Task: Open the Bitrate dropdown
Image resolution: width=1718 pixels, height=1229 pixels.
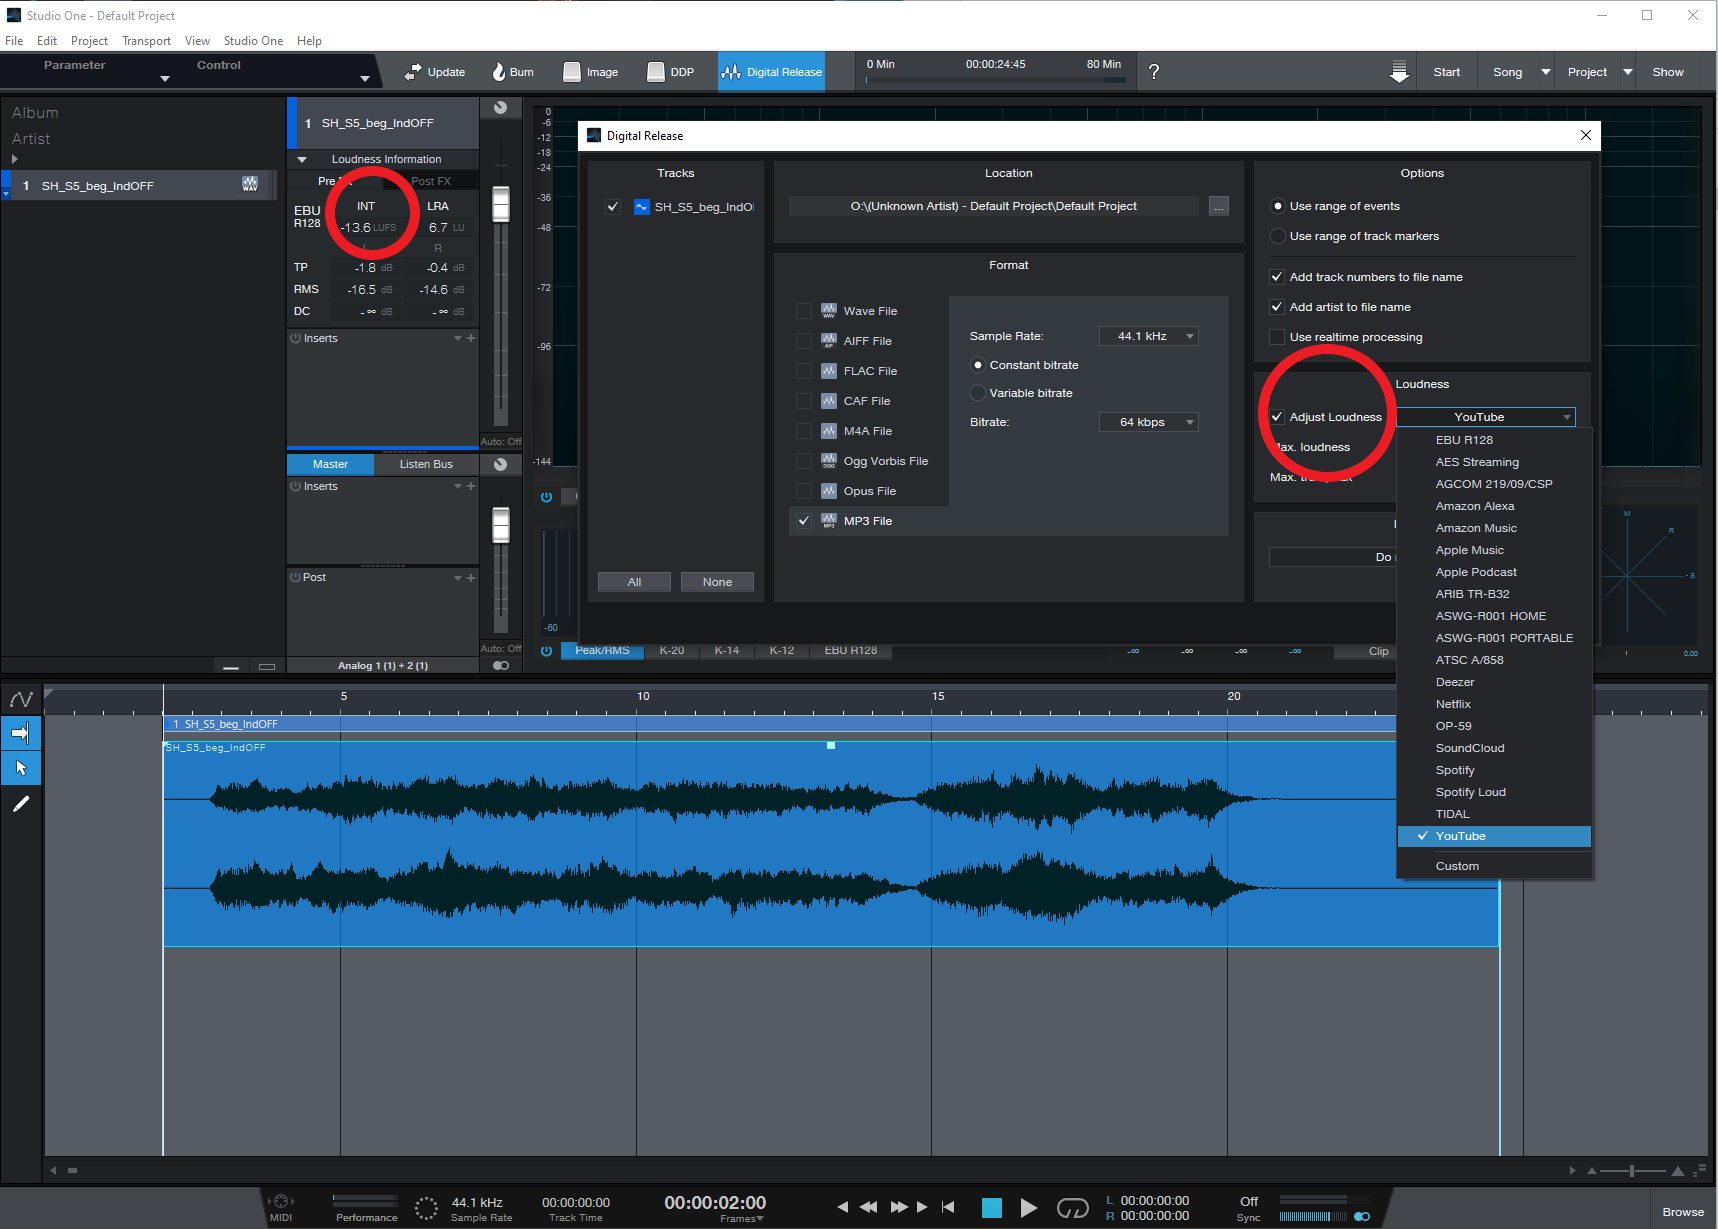Action: coord(1149,422)
